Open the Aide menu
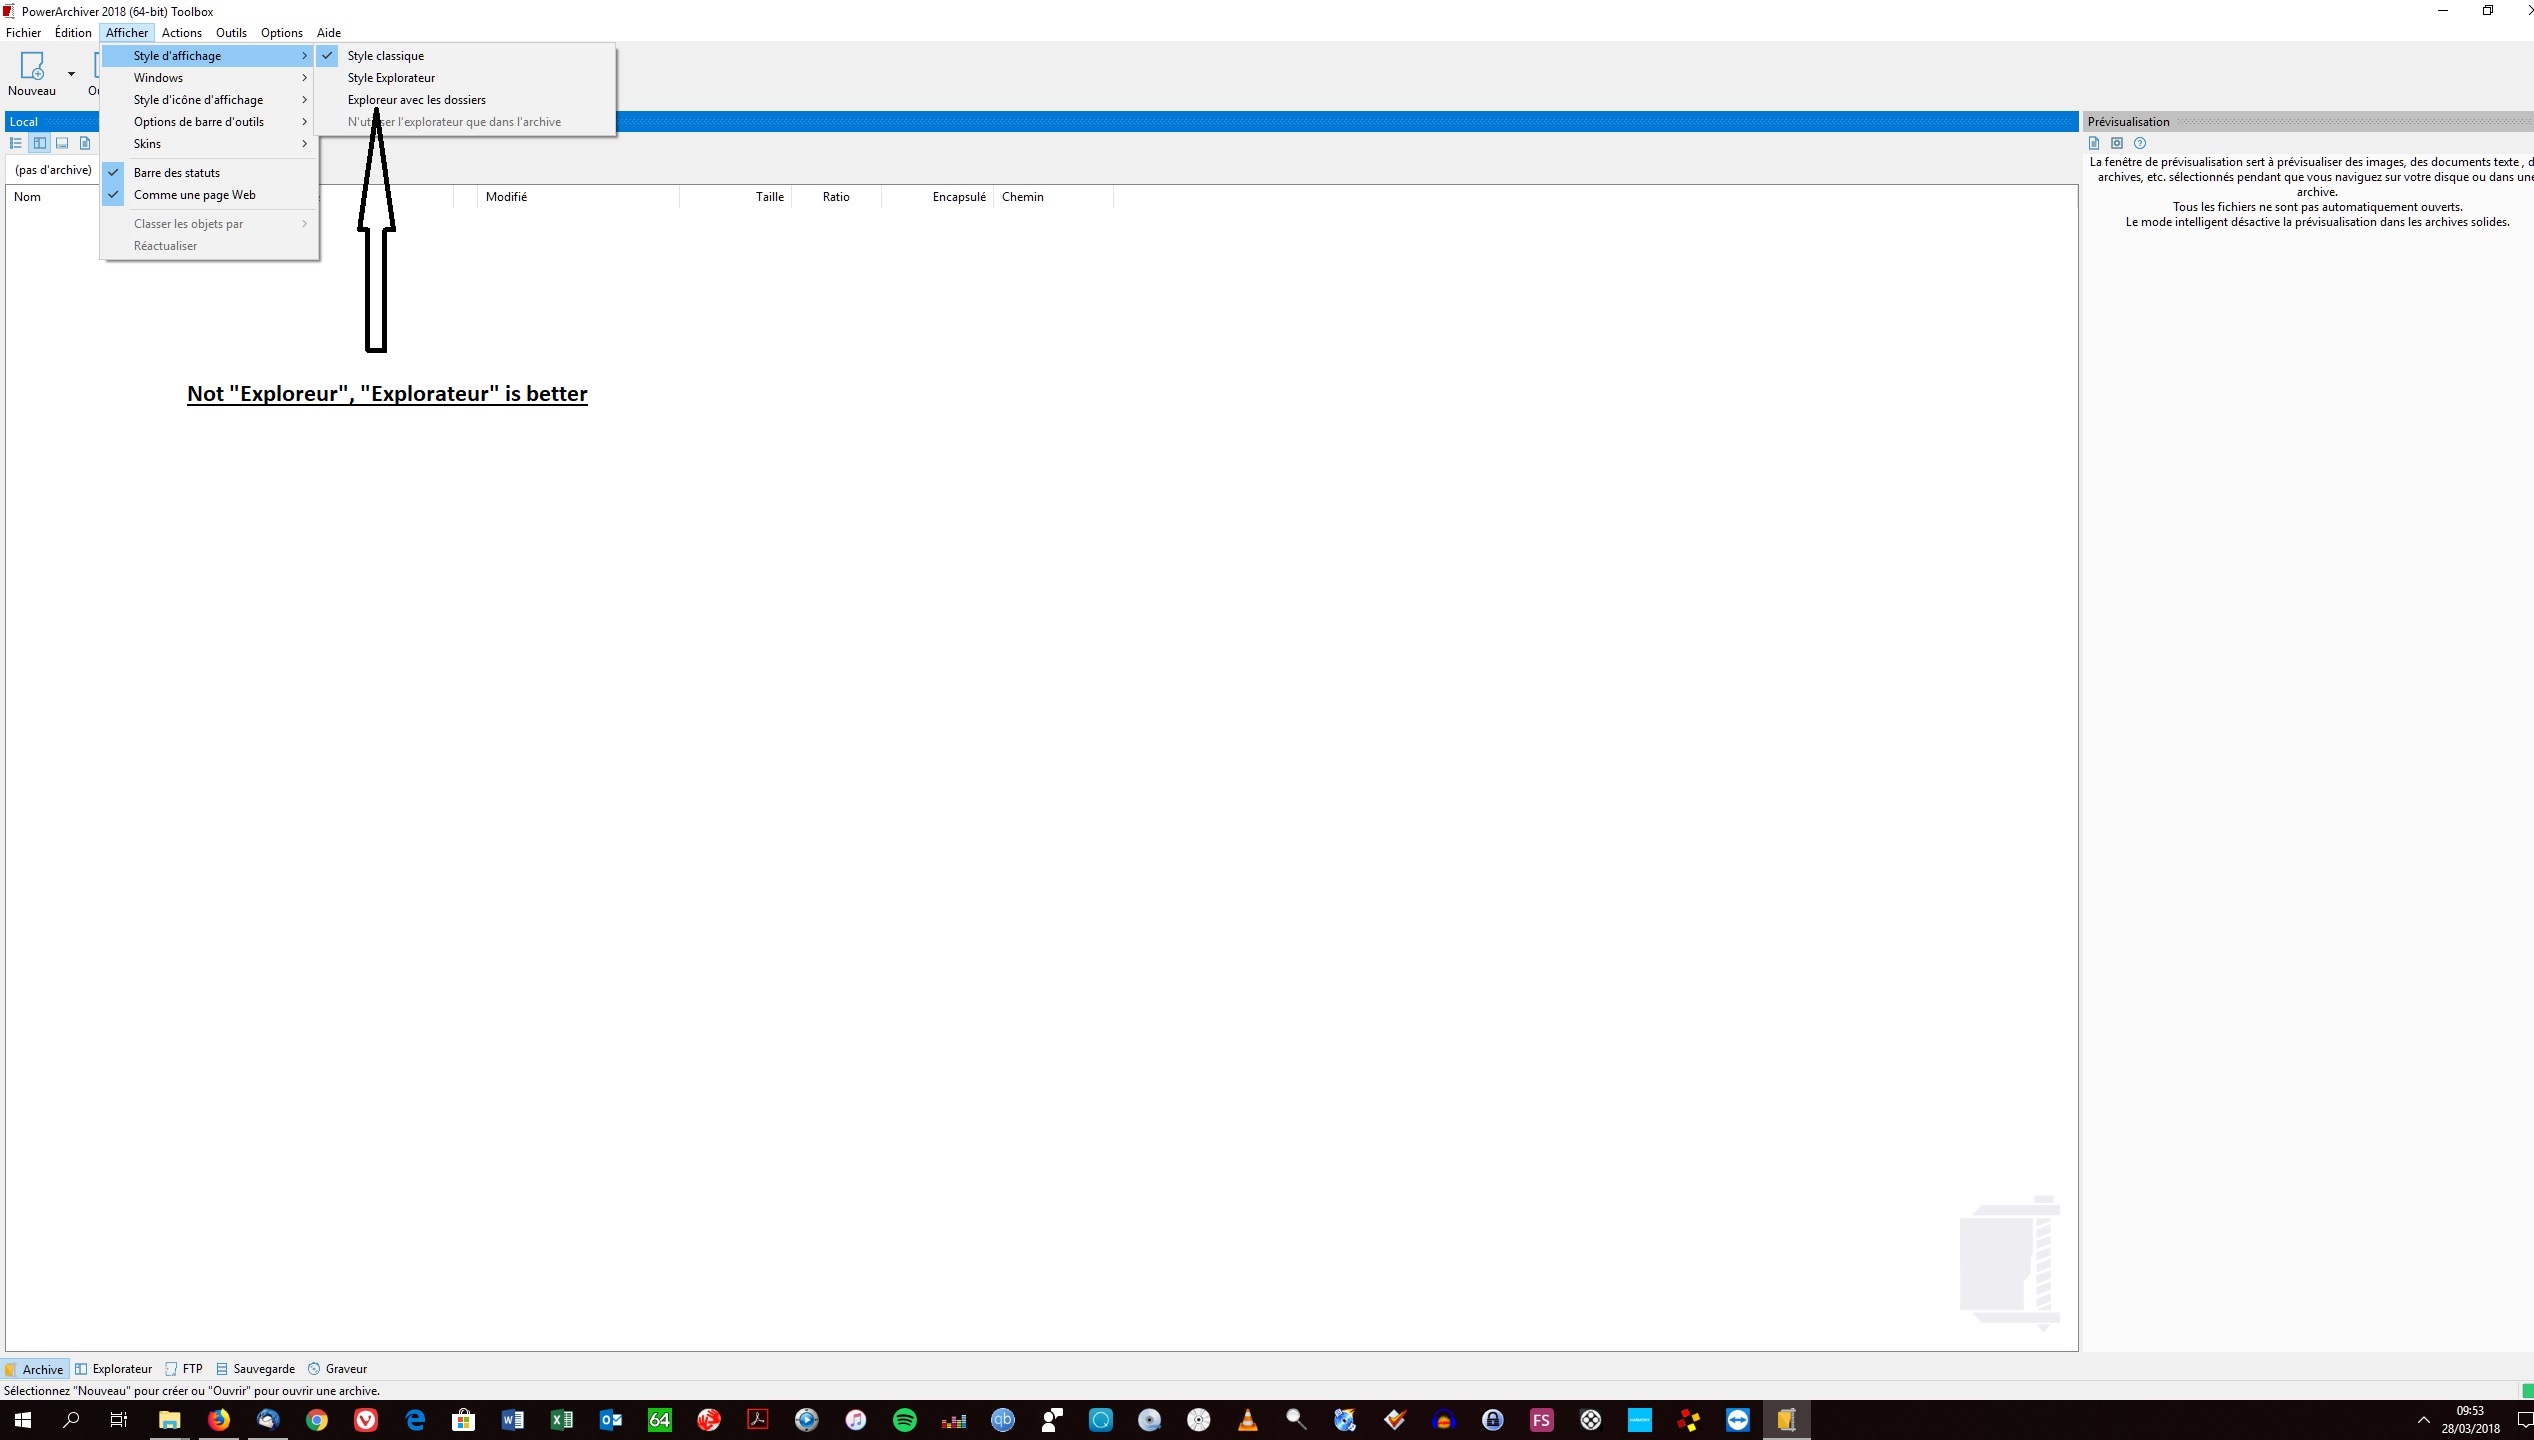 pos(329,33)
